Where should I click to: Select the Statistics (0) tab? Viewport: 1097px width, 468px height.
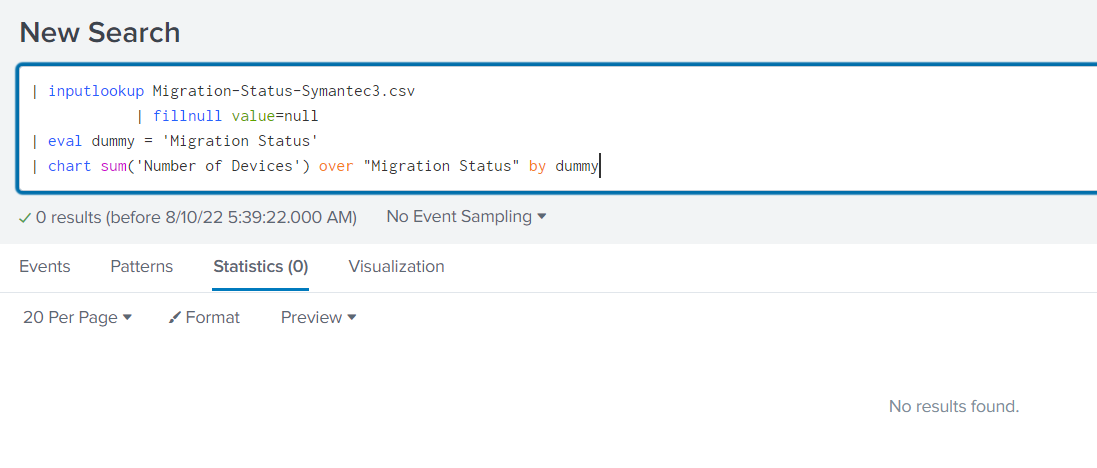click(x=260, y=266)
